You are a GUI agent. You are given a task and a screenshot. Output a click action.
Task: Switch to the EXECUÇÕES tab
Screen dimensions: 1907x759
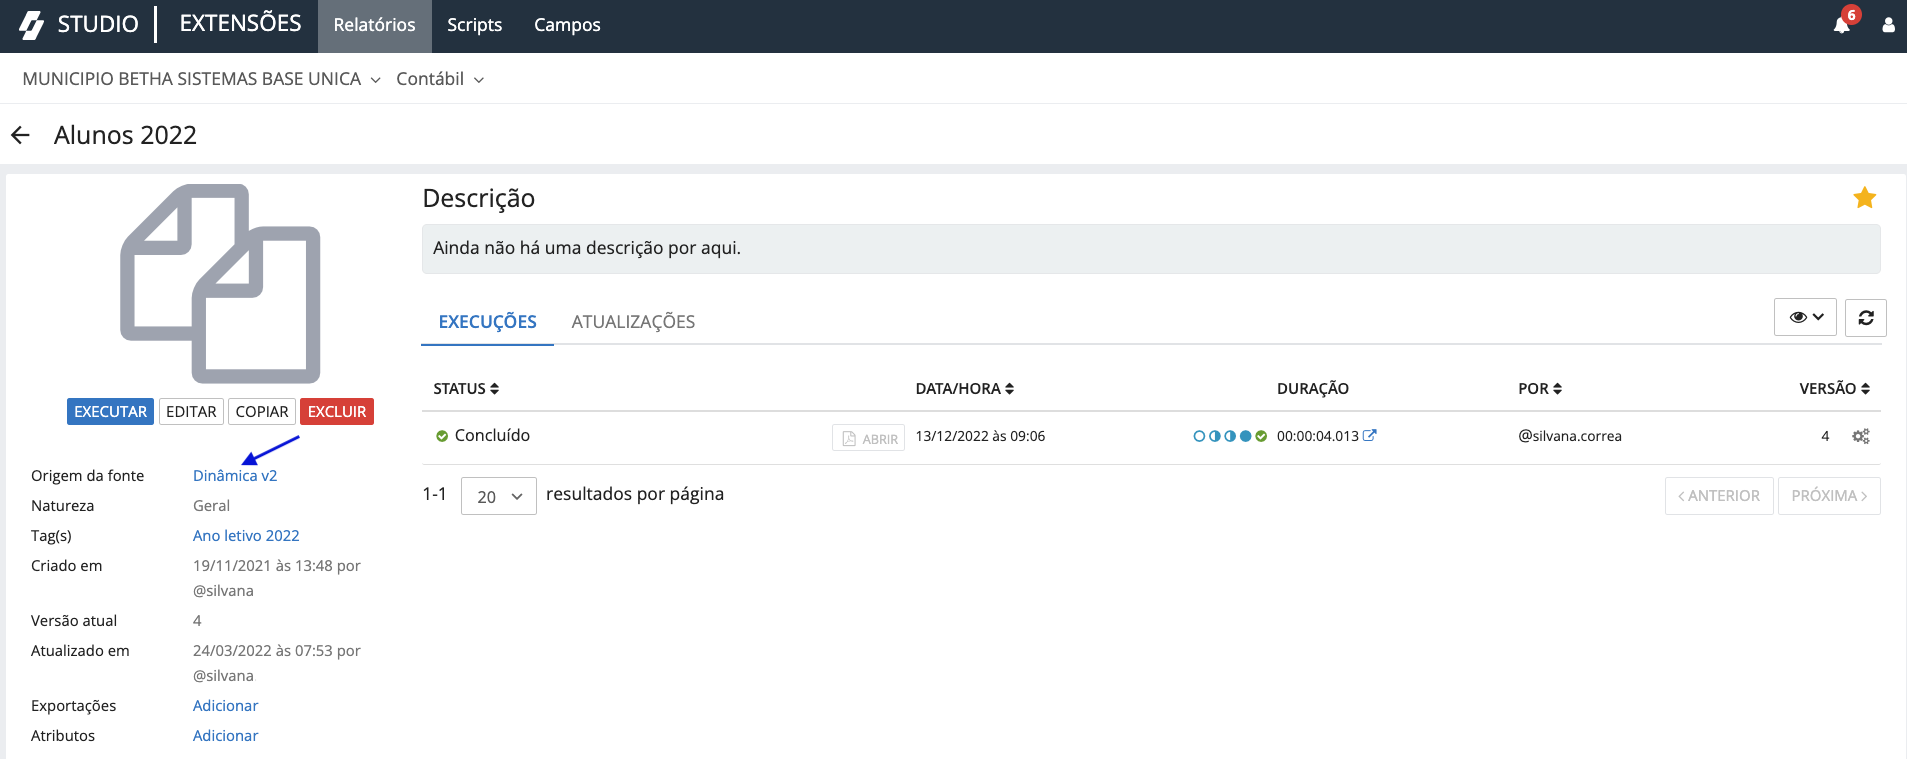point(487,322)
